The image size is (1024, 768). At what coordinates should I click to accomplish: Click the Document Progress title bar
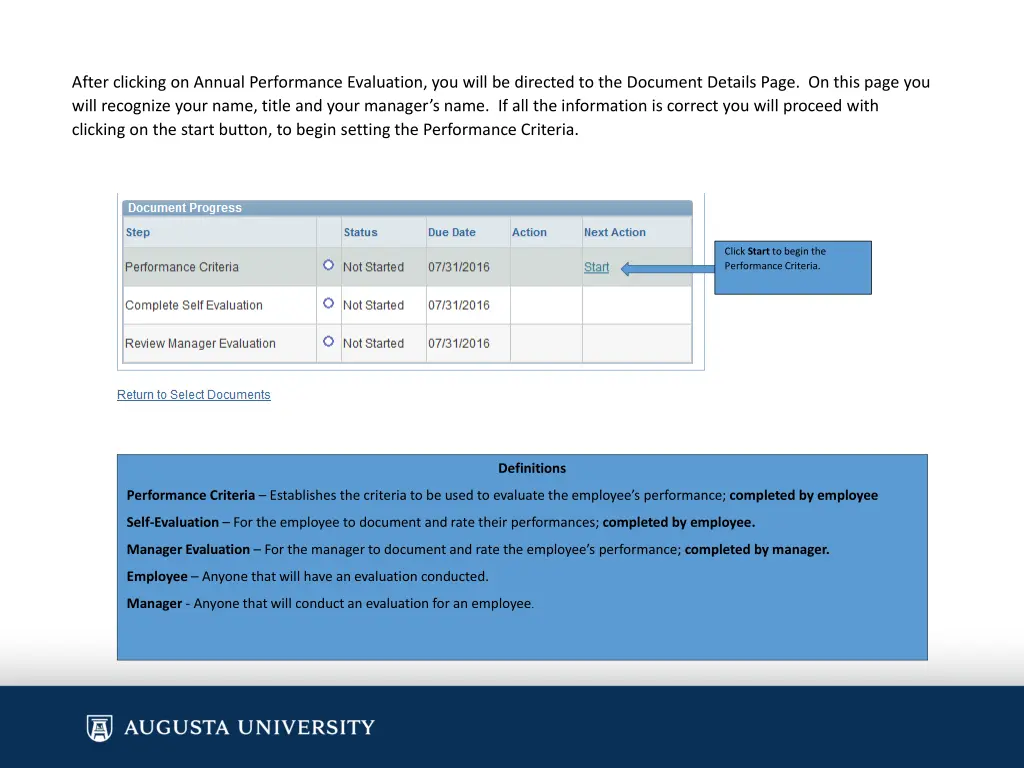(407, 208)
